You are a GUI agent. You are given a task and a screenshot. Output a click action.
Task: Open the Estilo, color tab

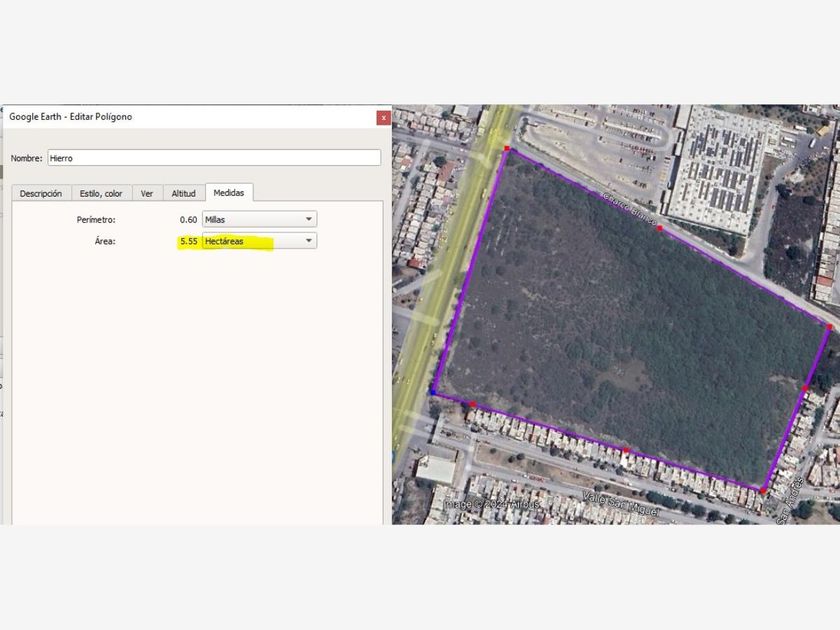pos(101,193)
